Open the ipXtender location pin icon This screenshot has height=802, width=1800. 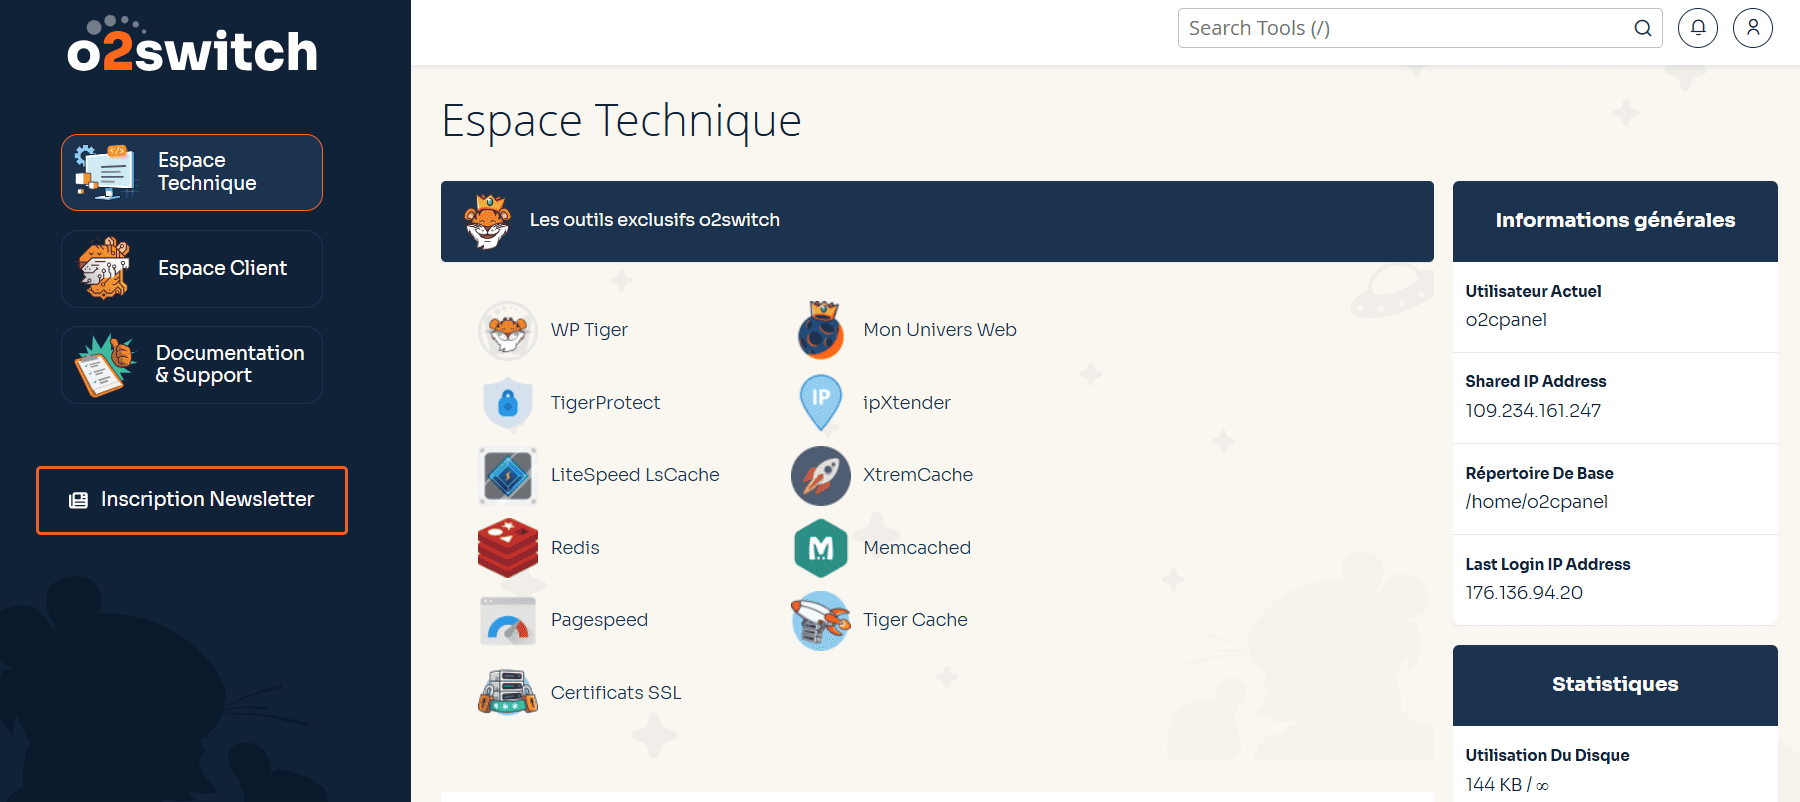[x=821, y=402]
